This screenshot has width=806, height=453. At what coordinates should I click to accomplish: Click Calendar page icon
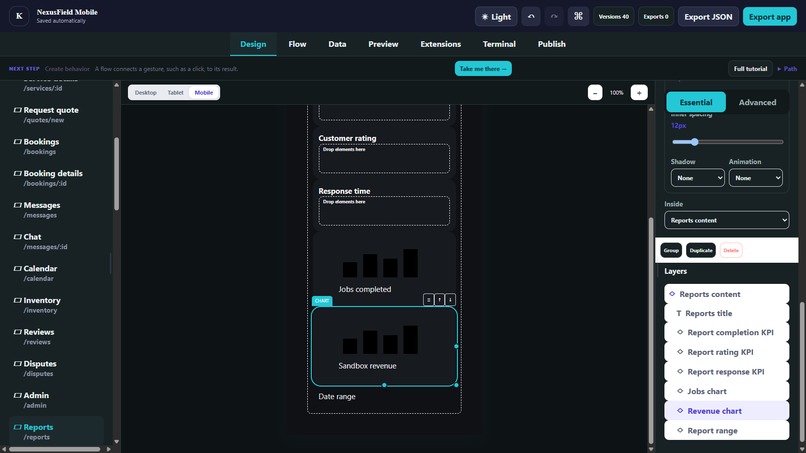click(17, 268)
